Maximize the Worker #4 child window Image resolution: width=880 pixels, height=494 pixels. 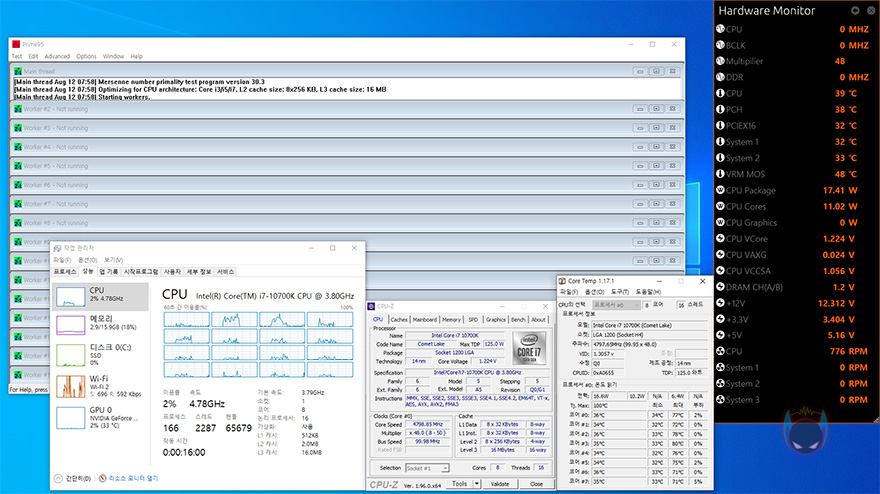tap(656, 147)
